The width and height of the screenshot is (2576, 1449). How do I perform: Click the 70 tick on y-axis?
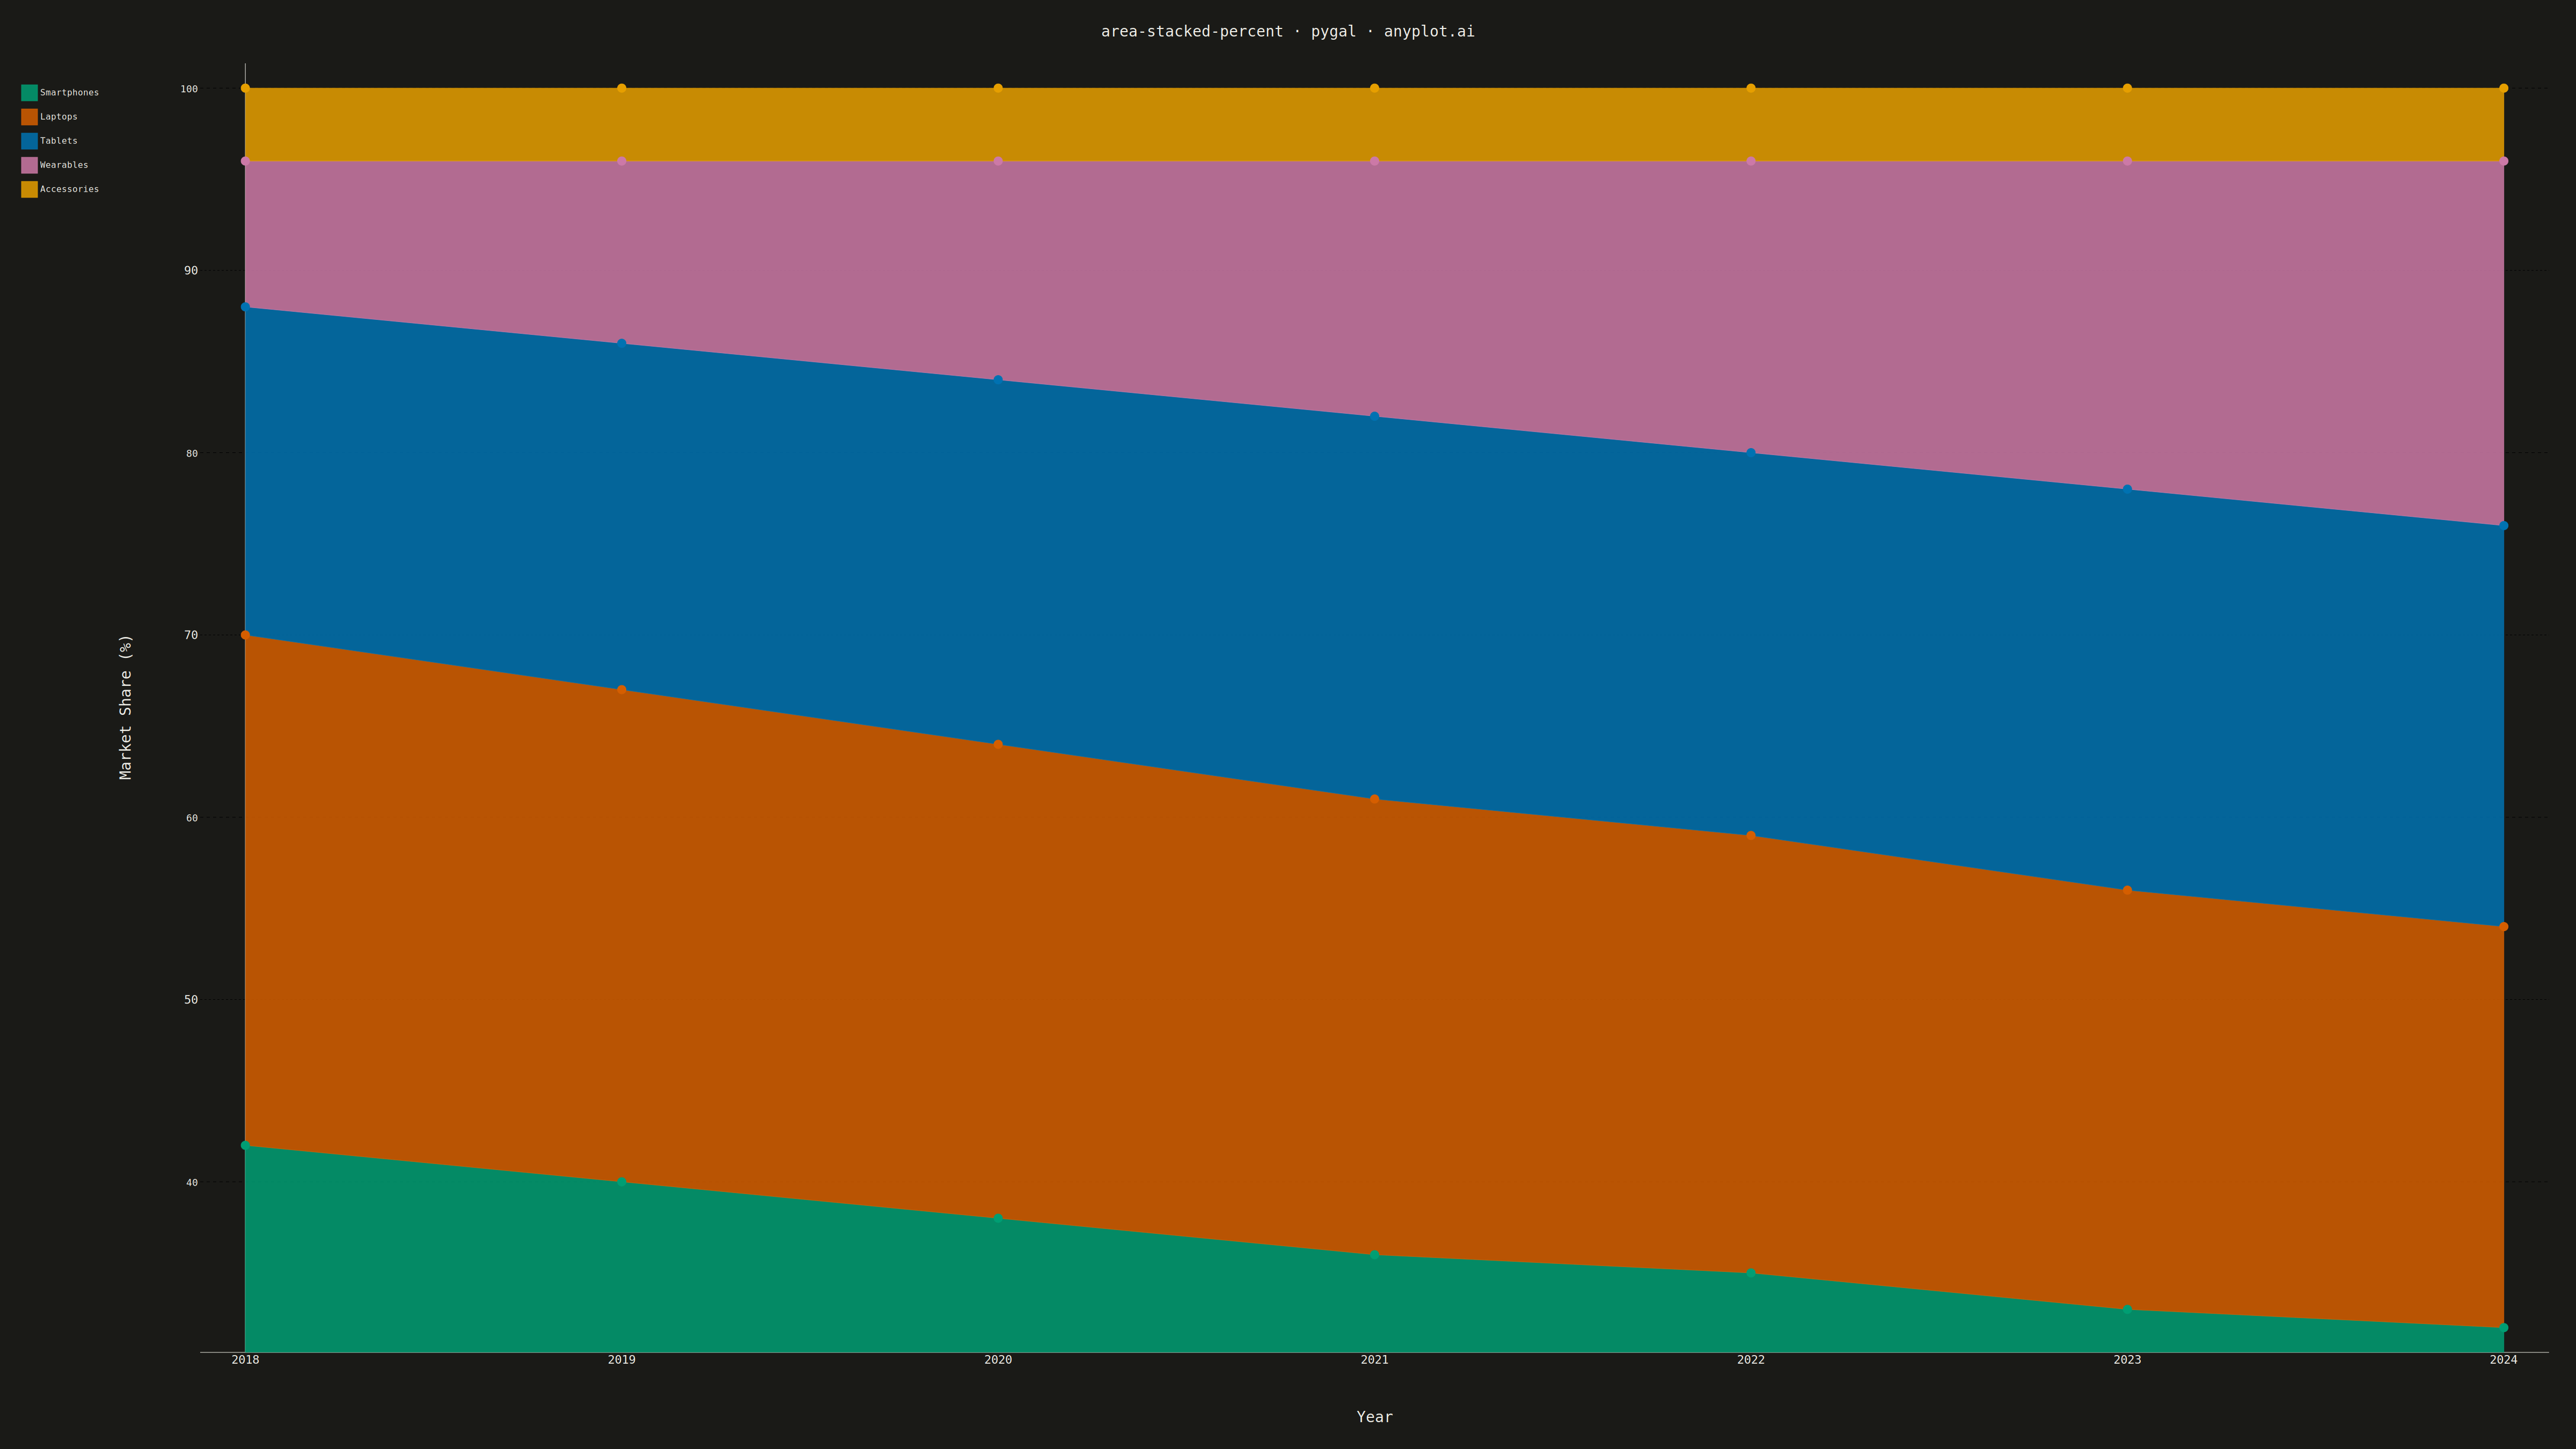pyautogui.click(x=191, y=635)
